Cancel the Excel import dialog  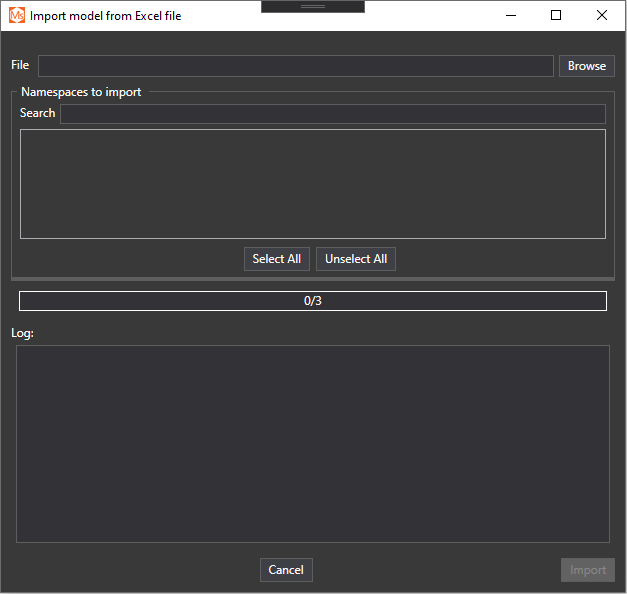click(x=286, y=570)
